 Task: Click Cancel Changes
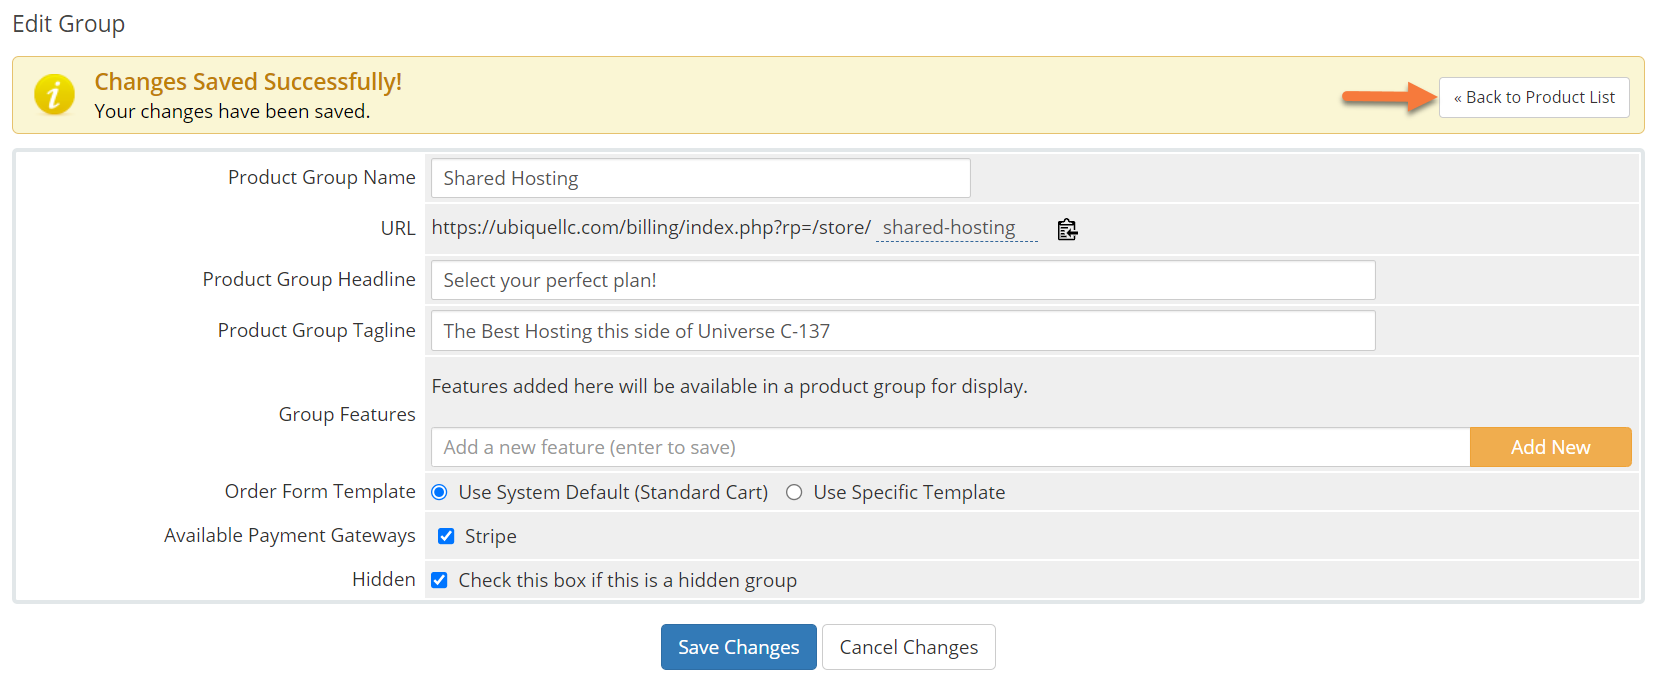pos(908,647)
